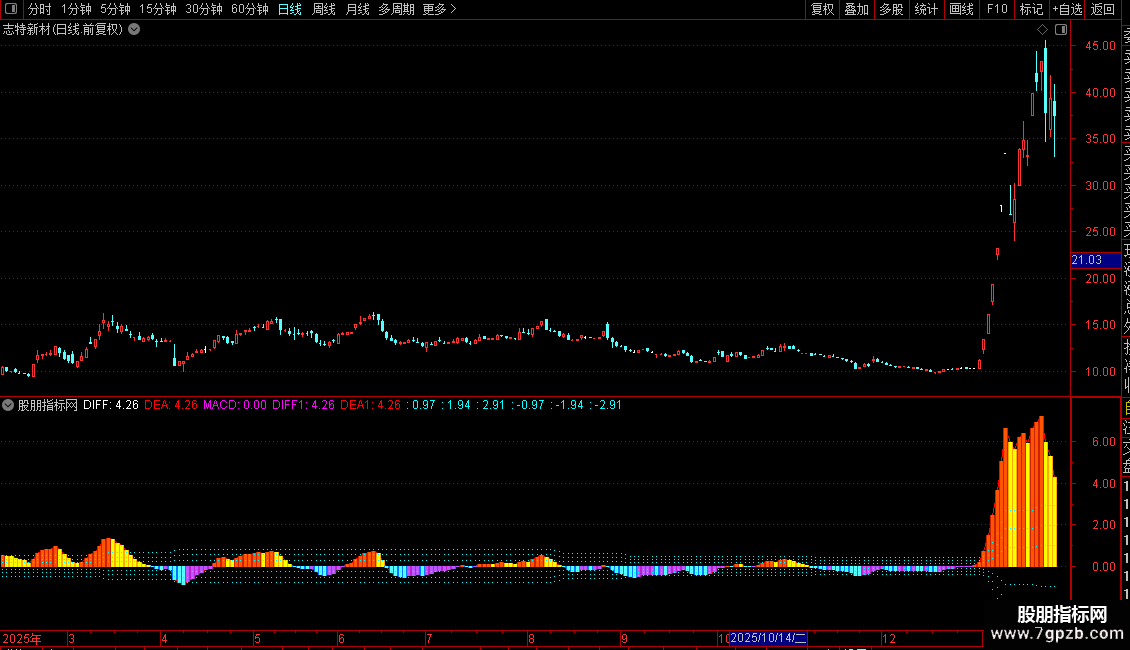Open the 多周期 multi-period view
This screenshot has width=1130, height=650.
click(x=396, y=9)
